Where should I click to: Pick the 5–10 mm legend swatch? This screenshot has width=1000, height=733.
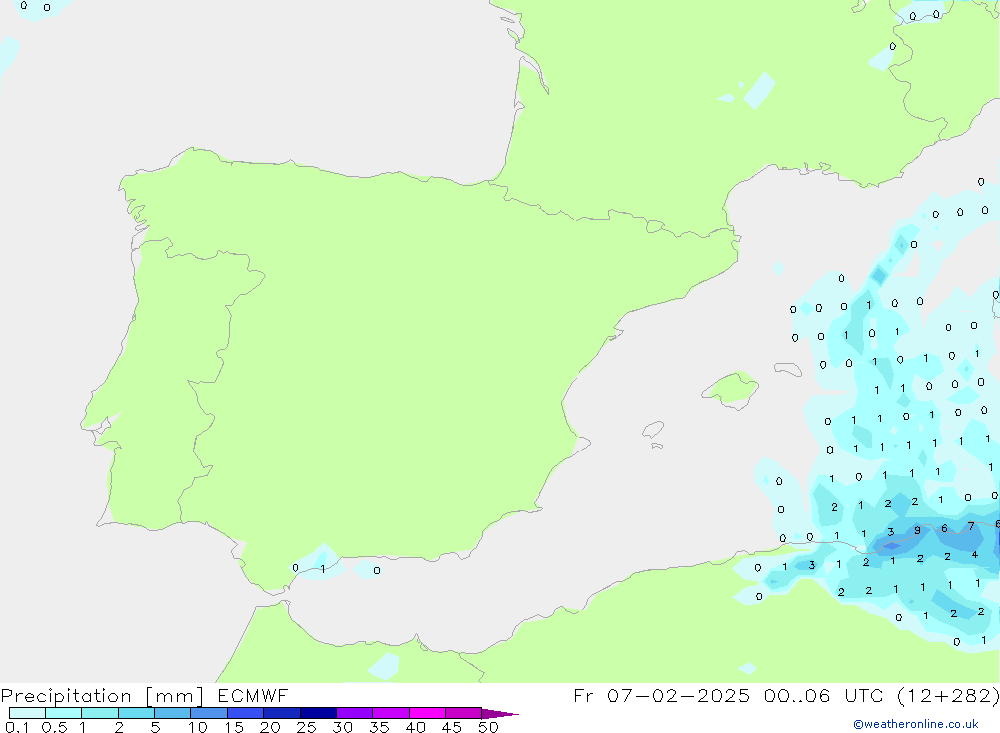coord(172,713)
